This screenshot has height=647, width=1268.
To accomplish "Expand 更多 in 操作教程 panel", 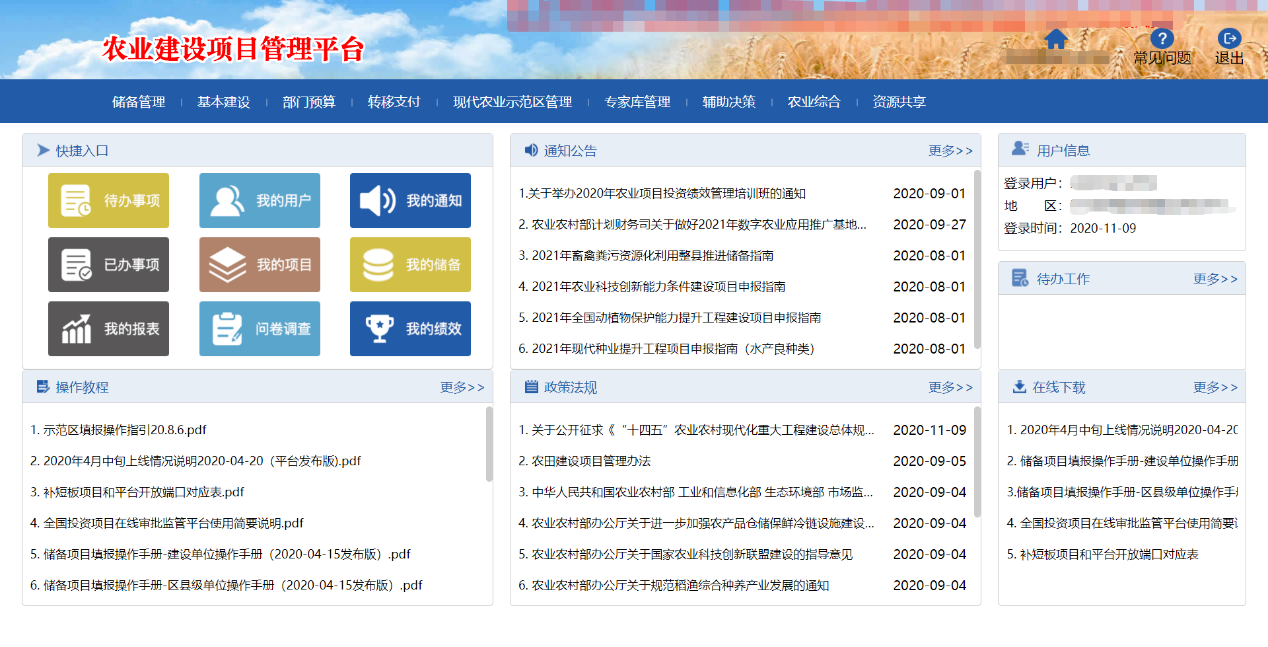I will click(x=462, y=387).
